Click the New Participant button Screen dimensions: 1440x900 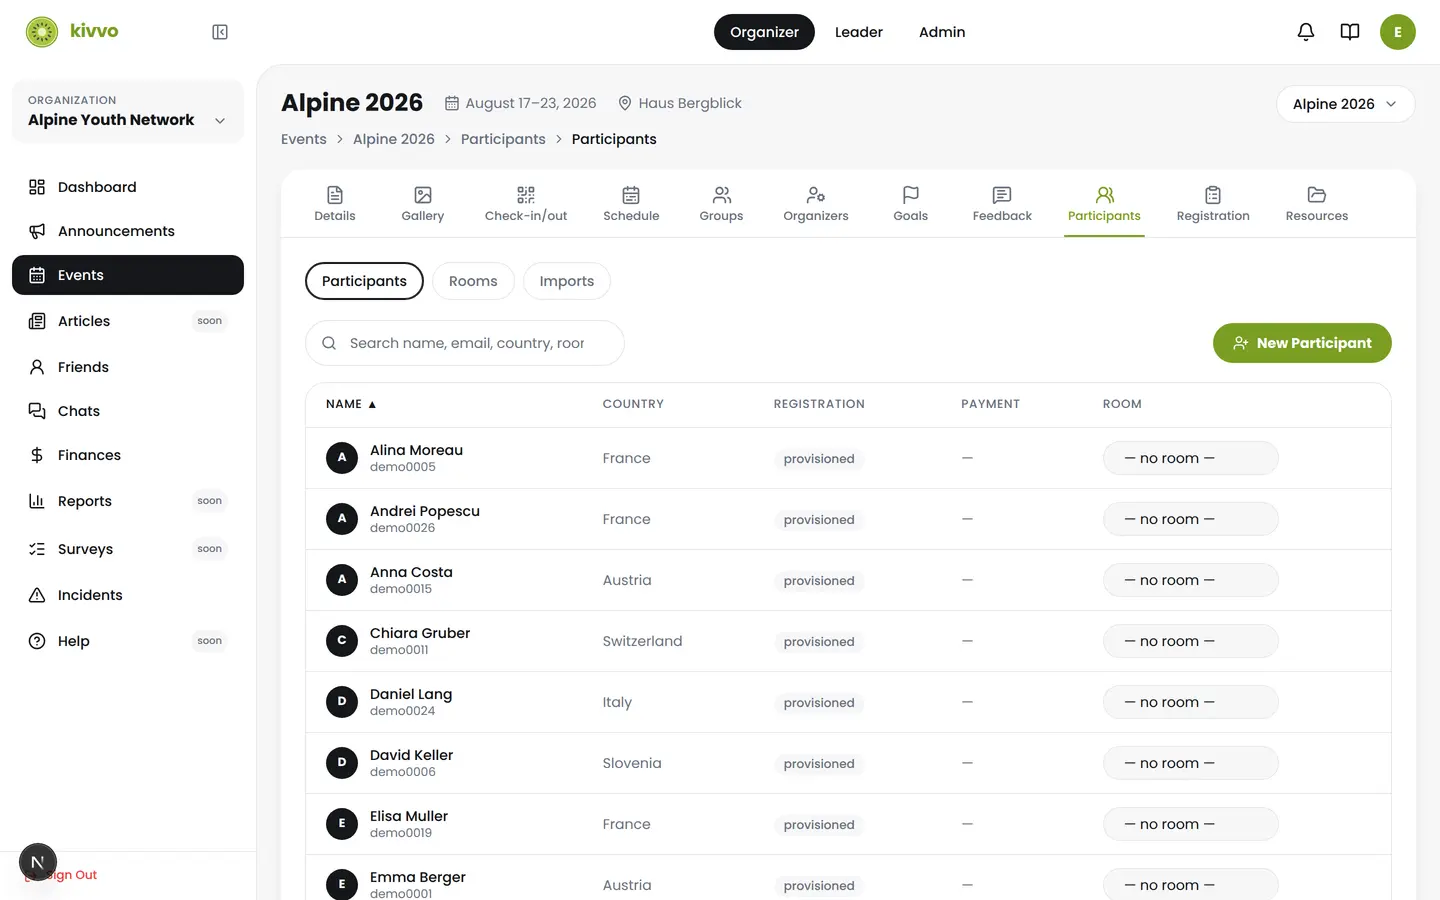click(1302, 343)
